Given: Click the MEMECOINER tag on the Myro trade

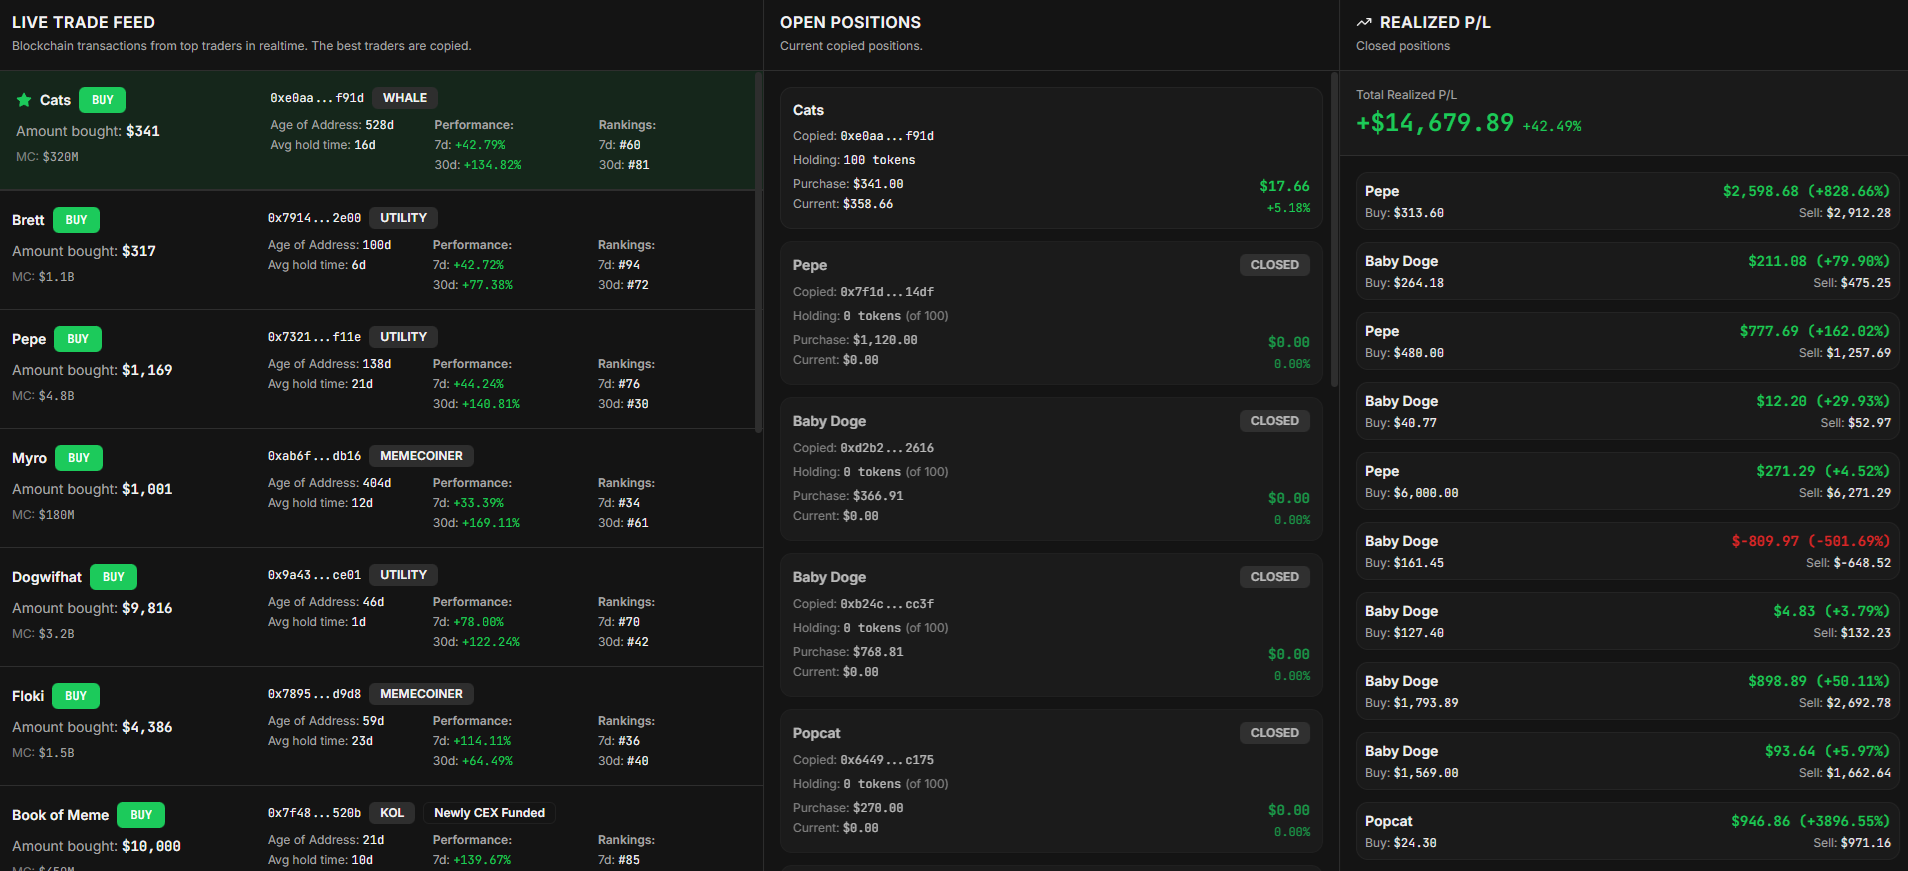Looking at the screenshot, I should (x=421, y=456).
